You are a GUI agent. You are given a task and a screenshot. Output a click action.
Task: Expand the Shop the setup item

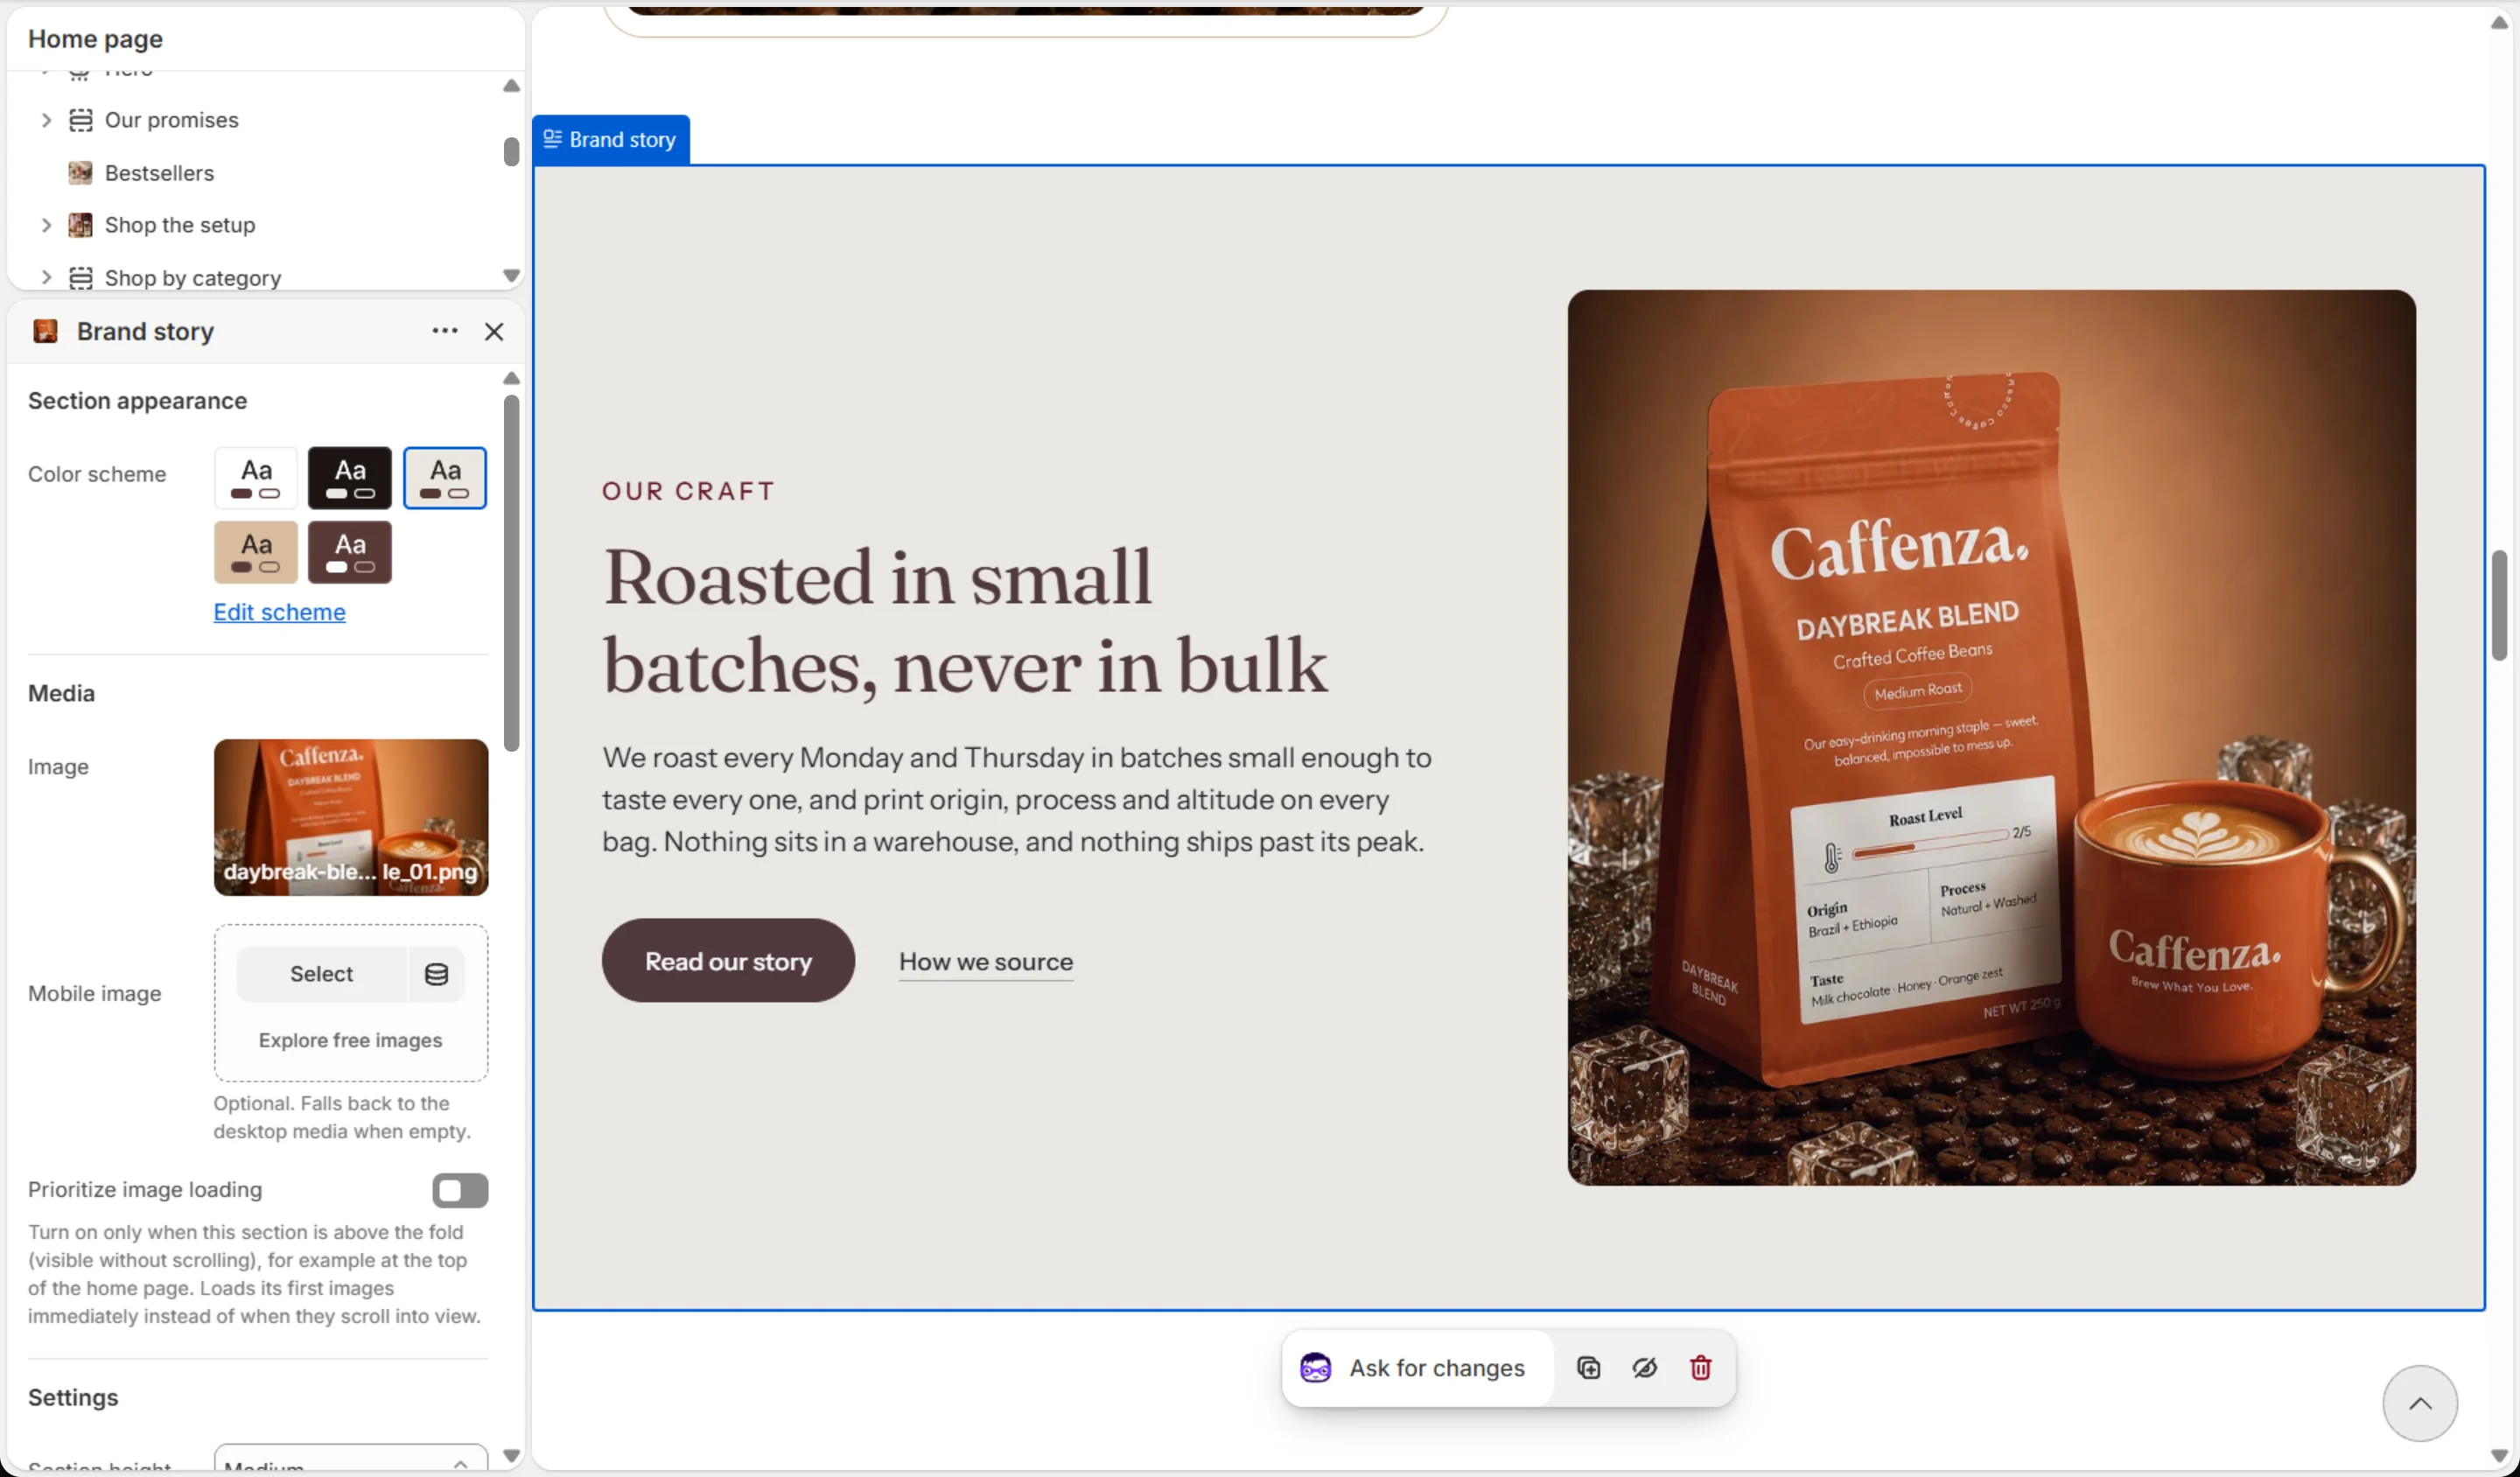(45, 225)
